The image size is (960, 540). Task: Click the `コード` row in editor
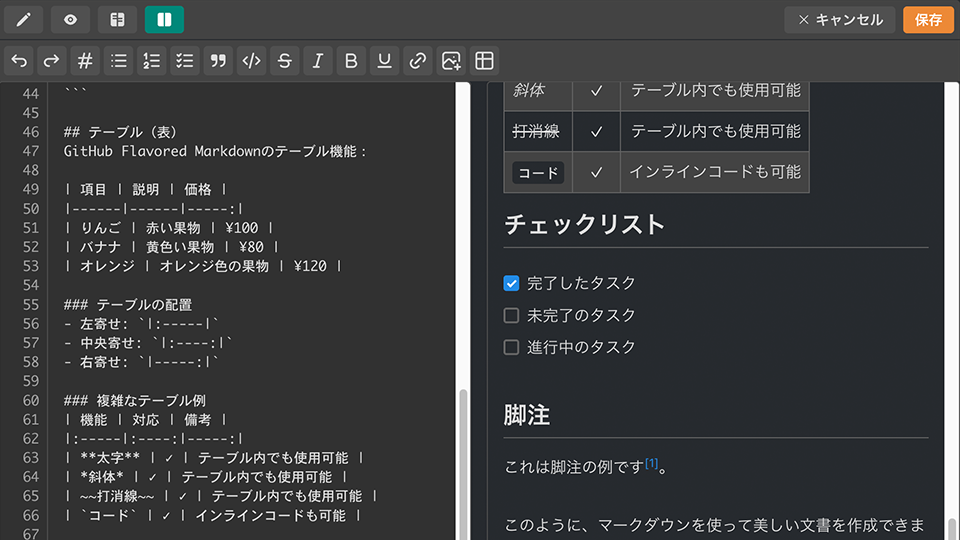213,516
